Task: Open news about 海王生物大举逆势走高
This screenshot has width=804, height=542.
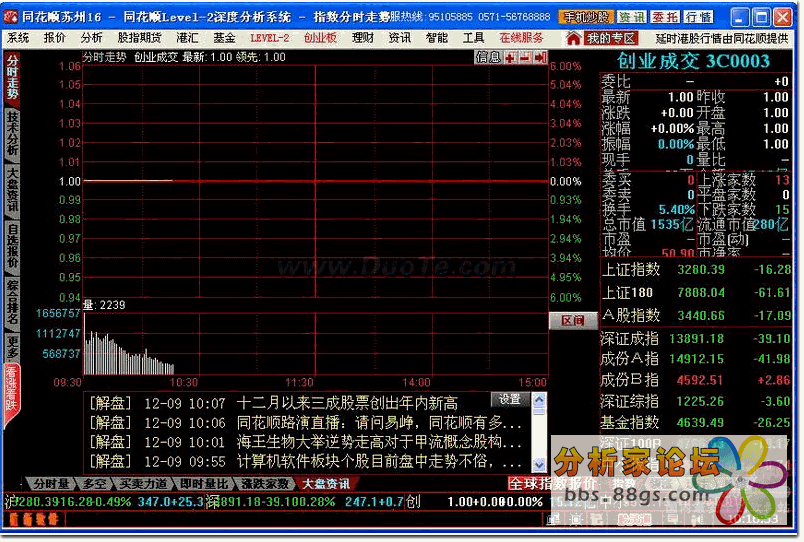Action: [379, 441]
